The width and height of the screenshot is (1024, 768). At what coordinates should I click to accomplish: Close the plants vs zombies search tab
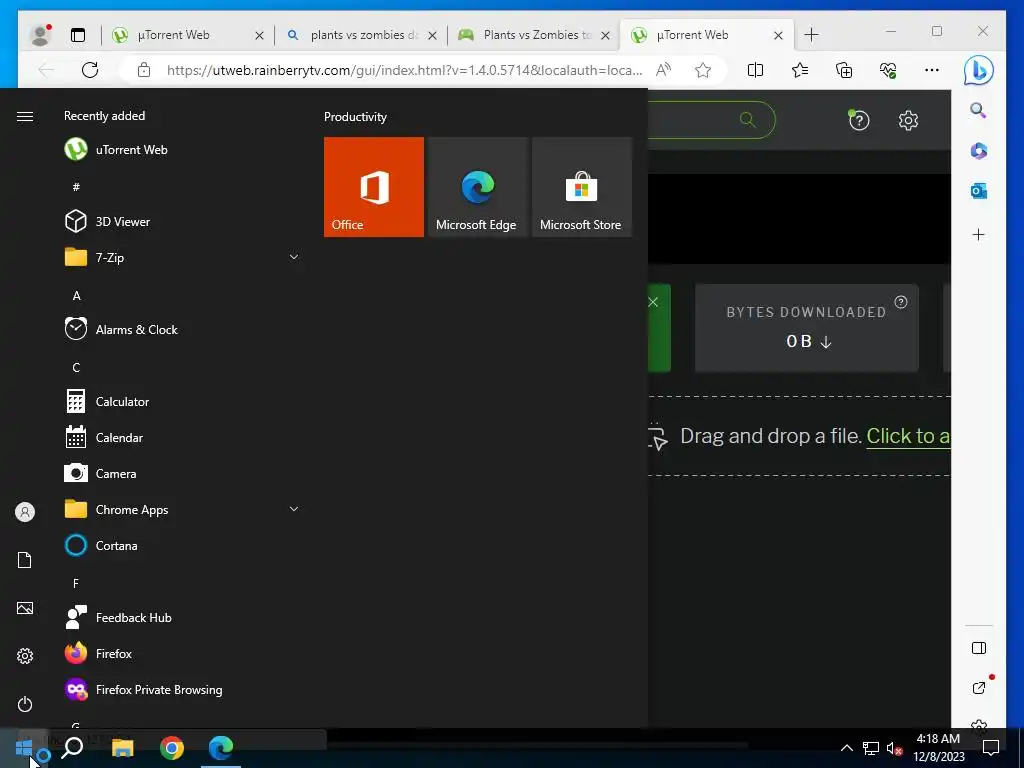432,35
